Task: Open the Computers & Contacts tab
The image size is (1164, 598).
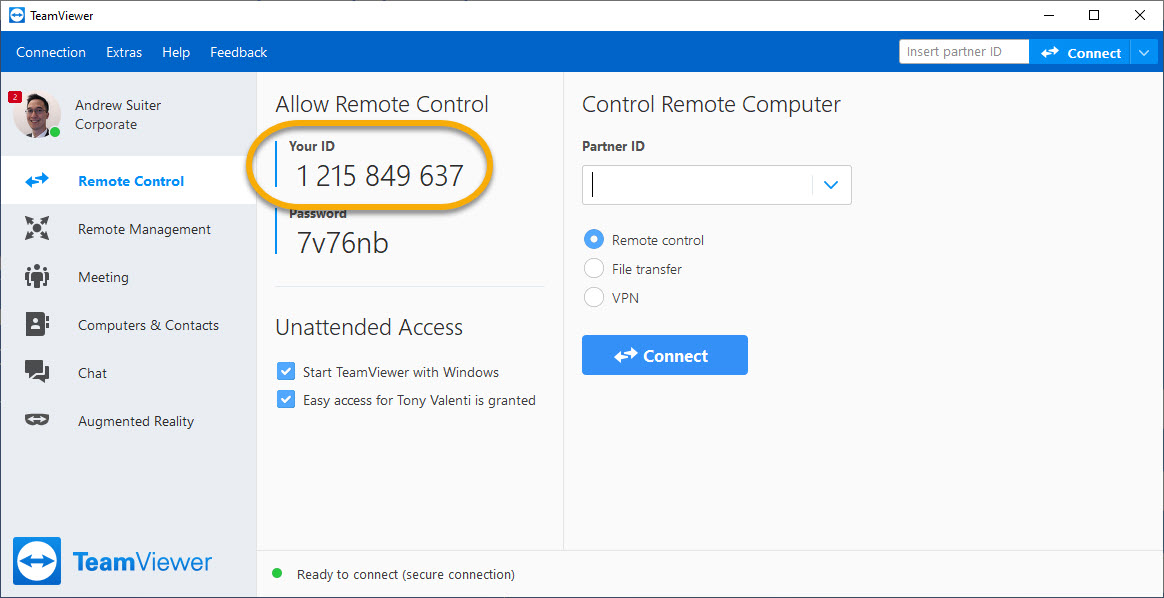Action: coord(128,324)
